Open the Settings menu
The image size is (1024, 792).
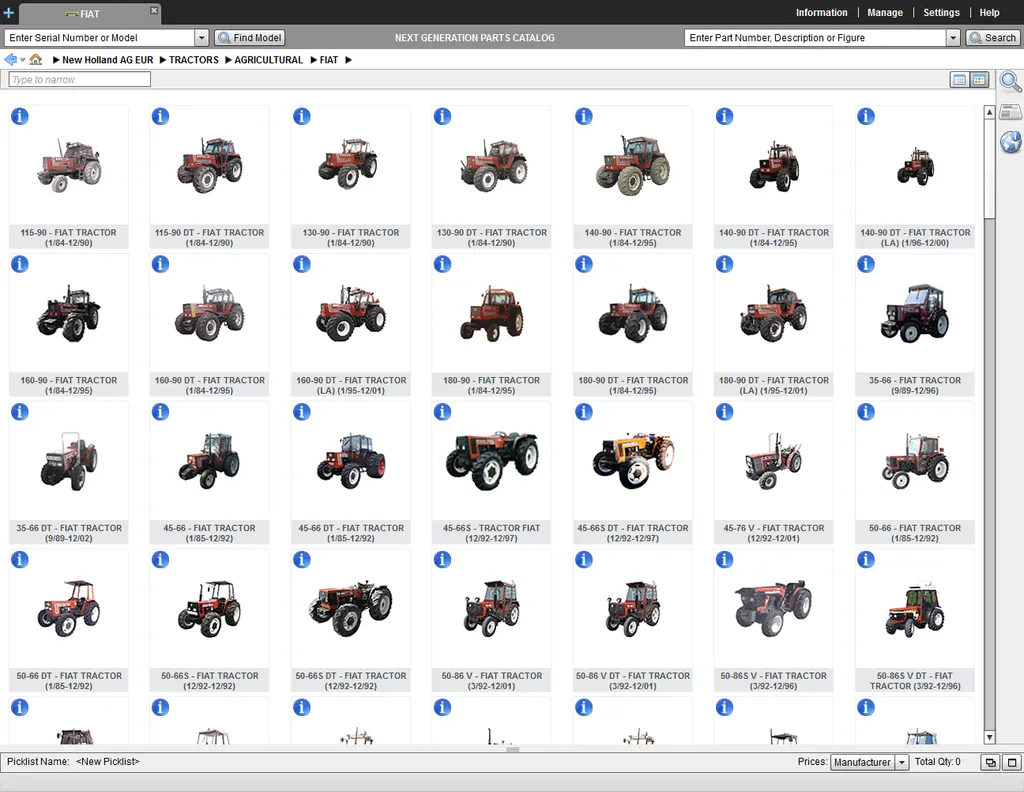click(941, 12)
